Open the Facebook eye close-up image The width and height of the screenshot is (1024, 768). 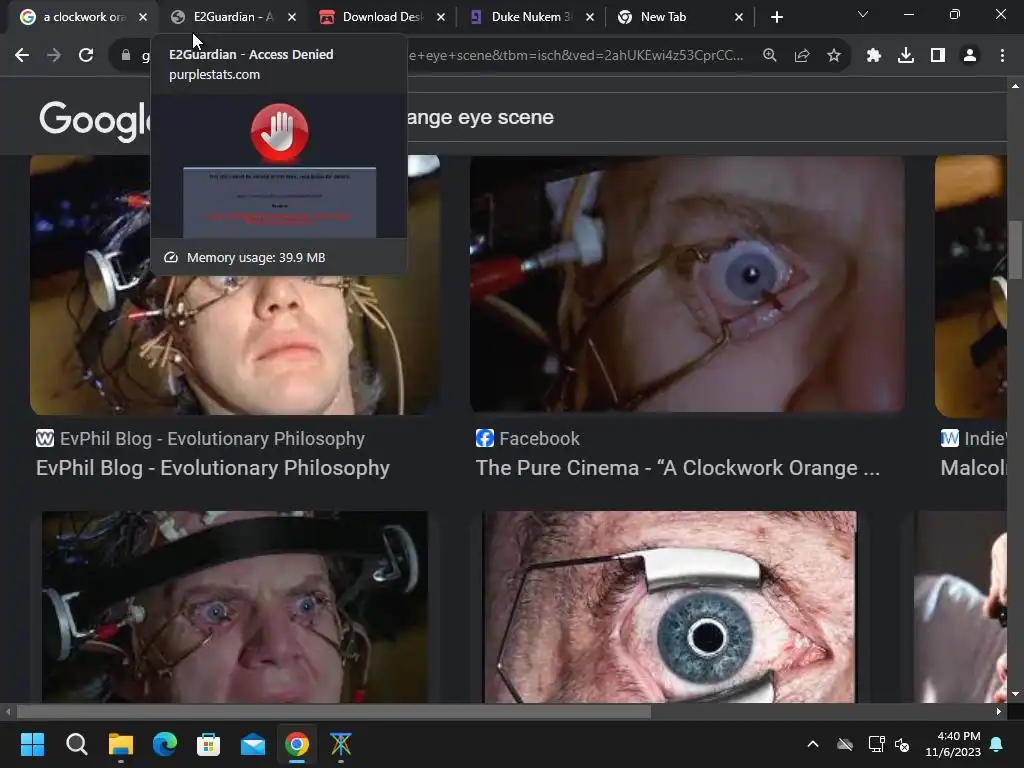(687, 283)
